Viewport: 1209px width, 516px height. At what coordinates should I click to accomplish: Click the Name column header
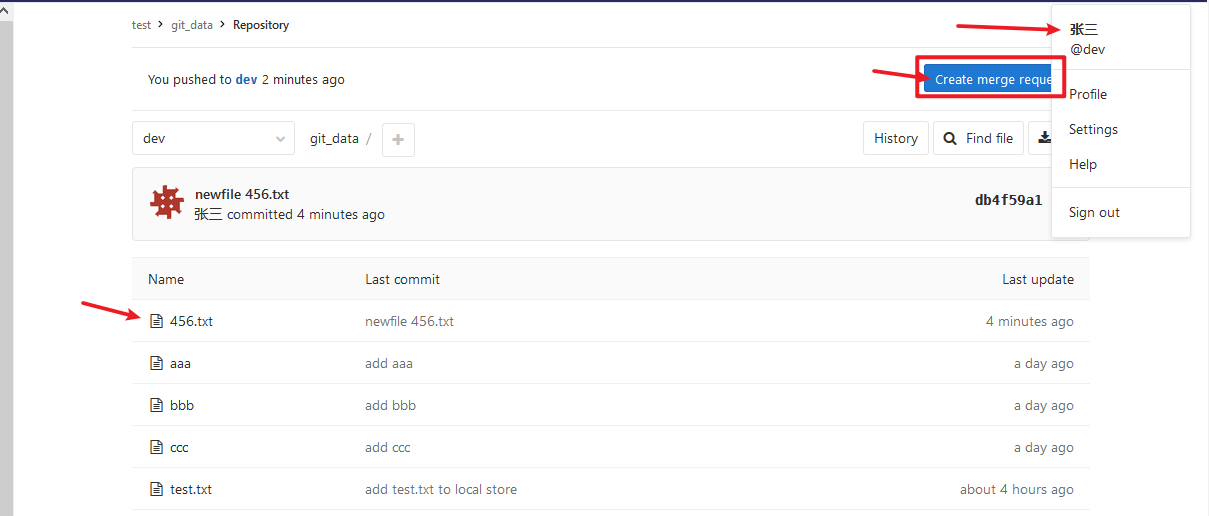tap(166, 279)
